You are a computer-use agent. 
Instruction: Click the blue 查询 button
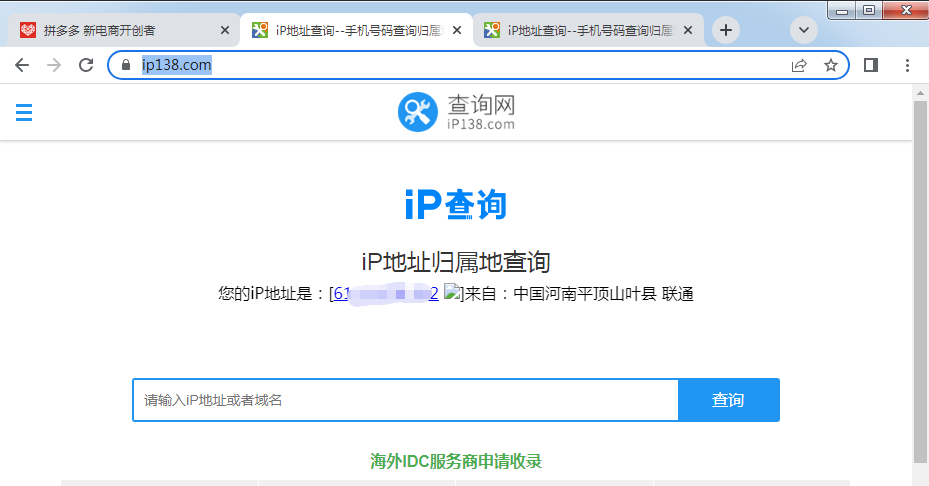pyautogui.click(x=728, y=400)
